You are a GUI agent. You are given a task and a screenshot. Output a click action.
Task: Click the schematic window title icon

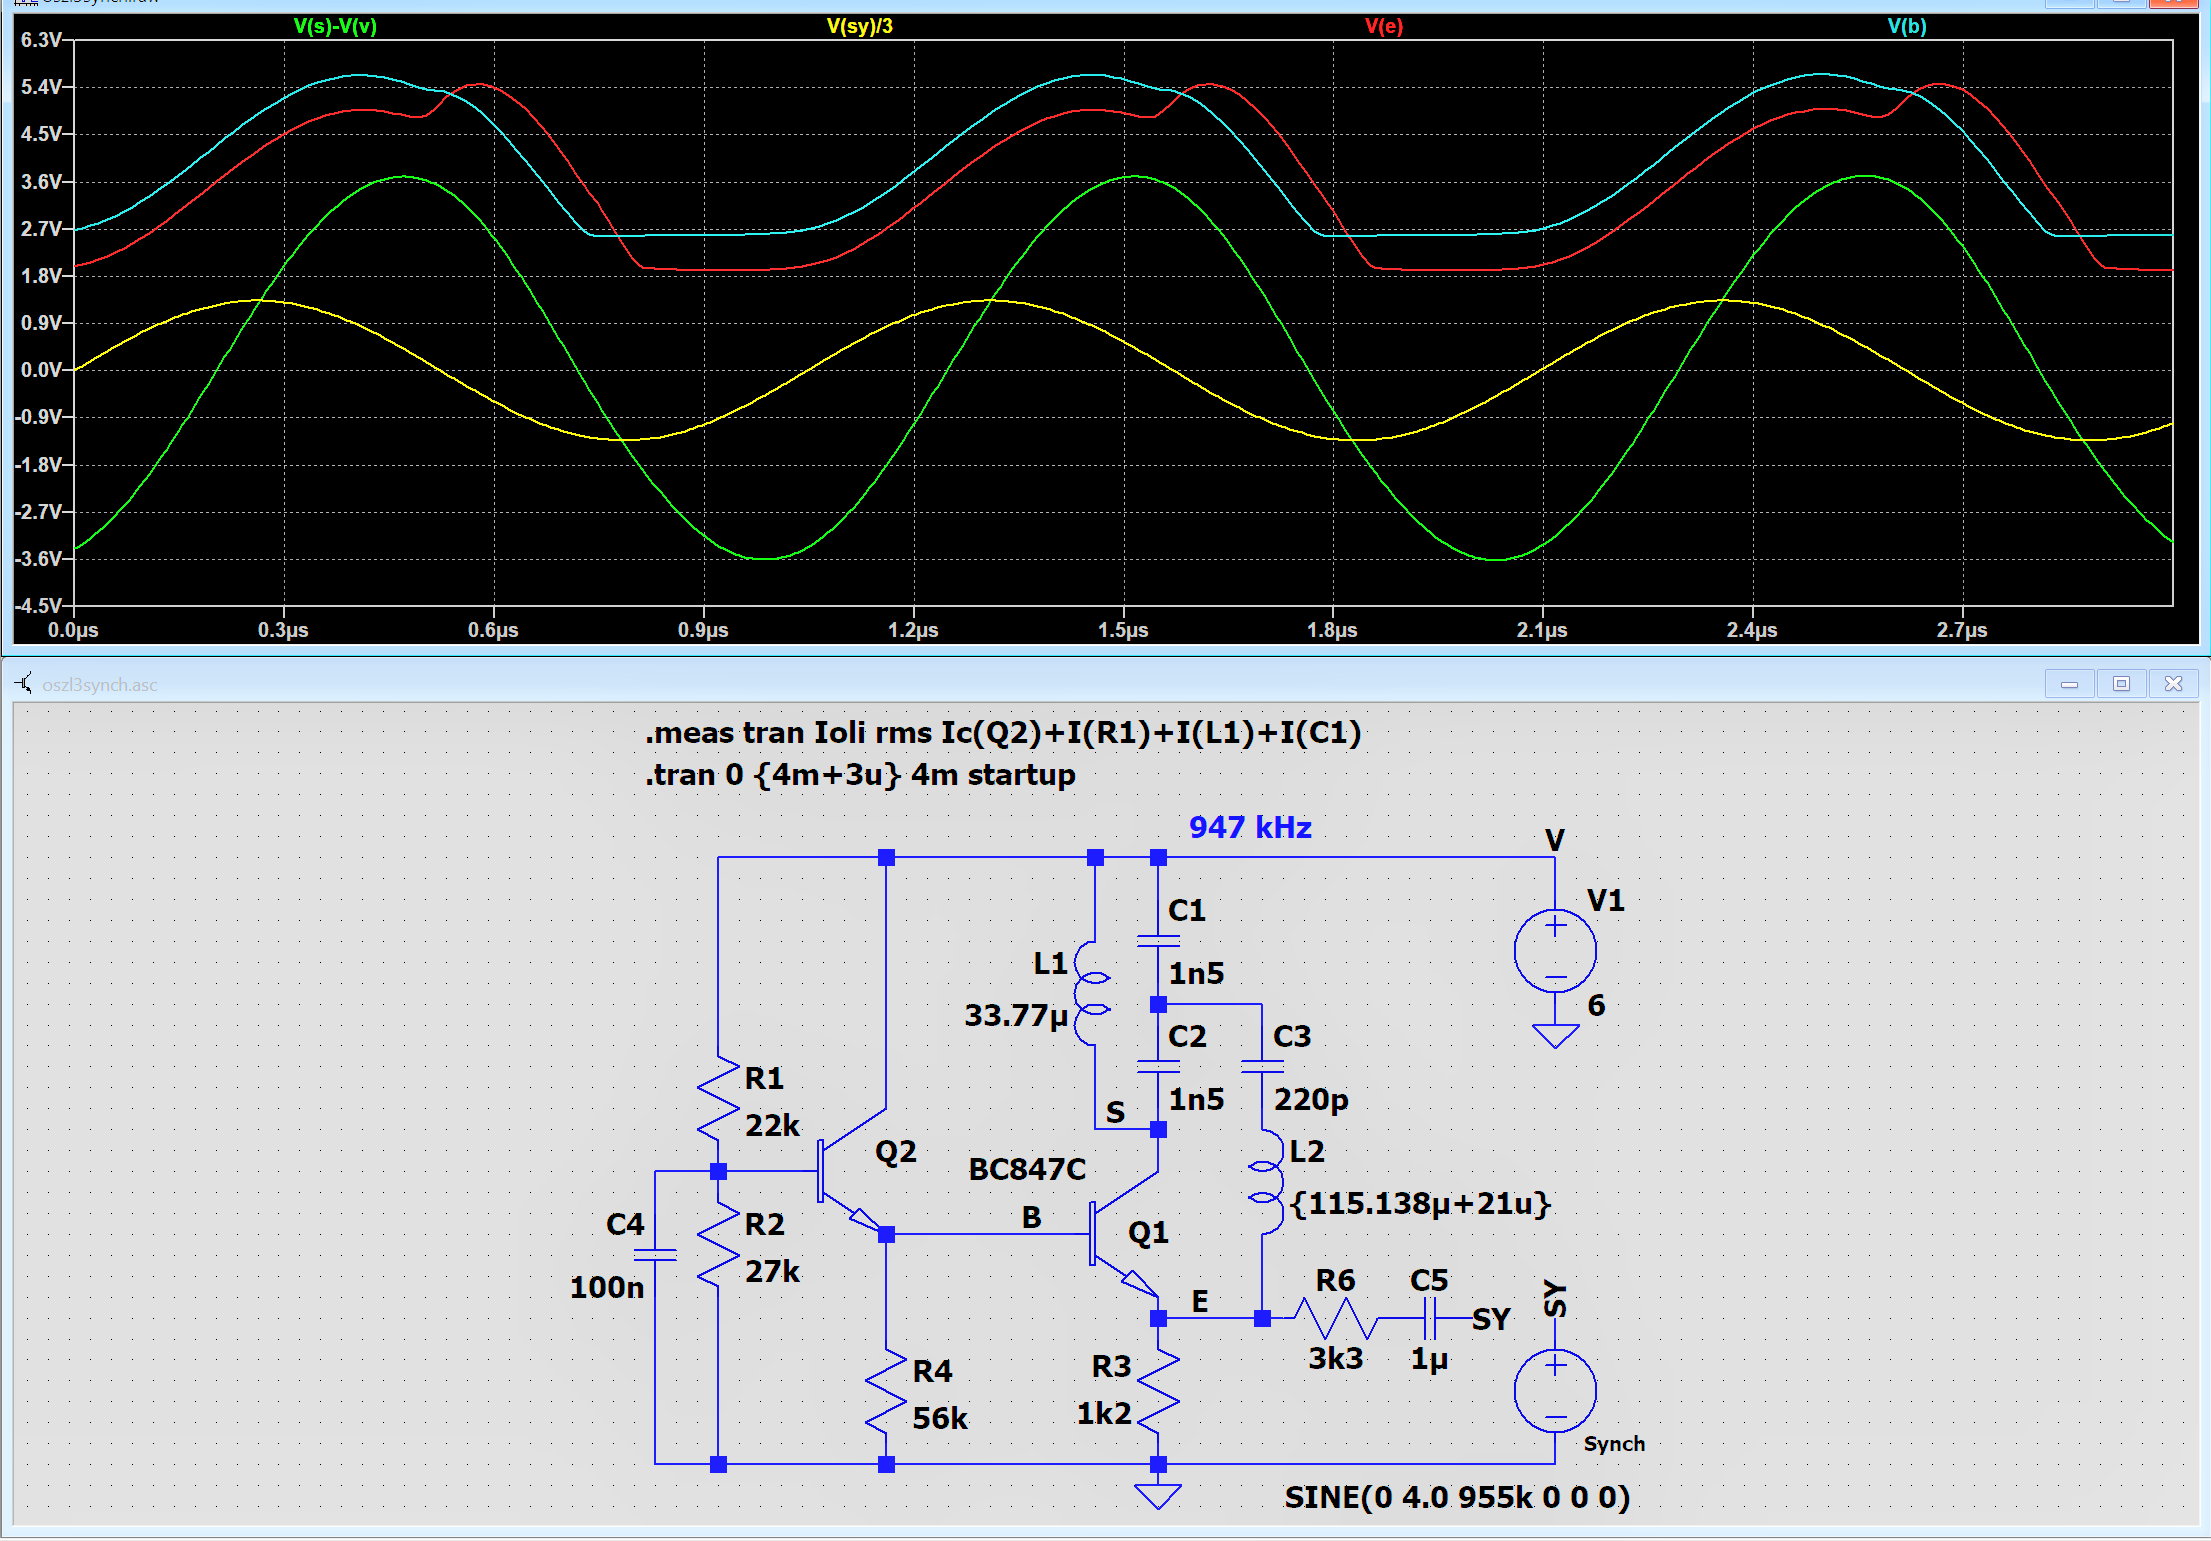(24, 684)
